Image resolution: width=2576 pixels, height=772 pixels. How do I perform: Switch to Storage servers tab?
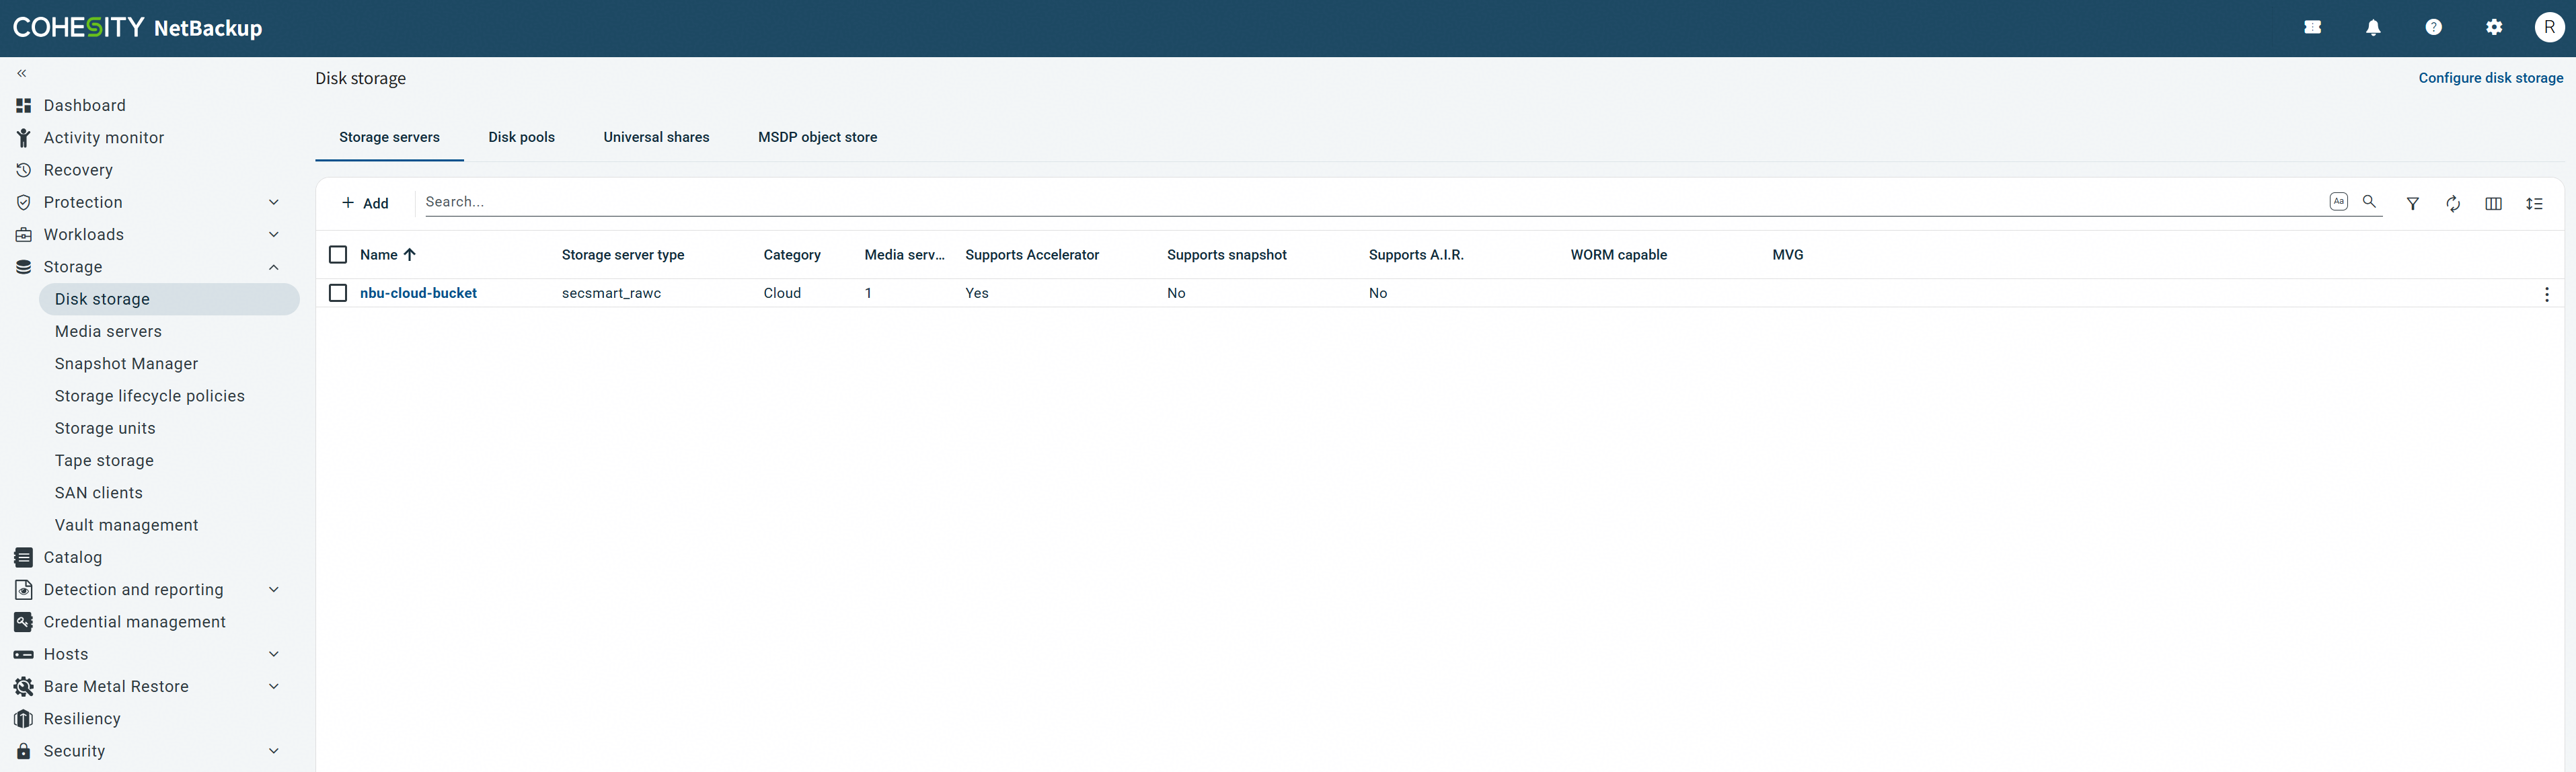389,137
